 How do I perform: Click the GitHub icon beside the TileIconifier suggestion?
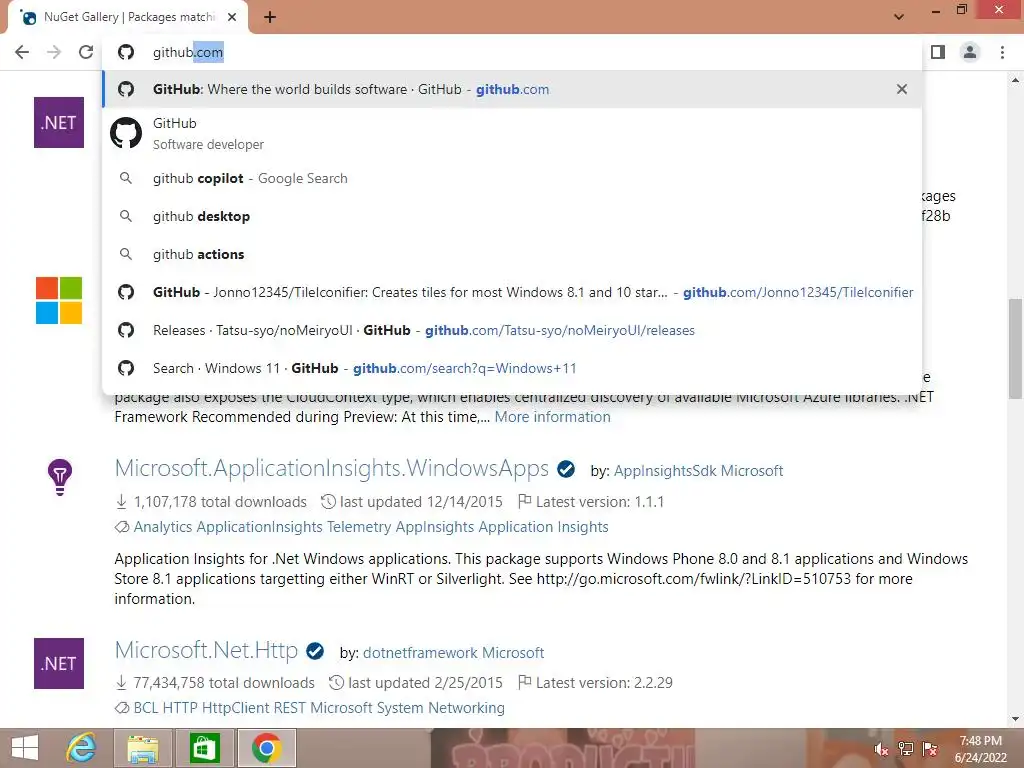coord(126,292)
